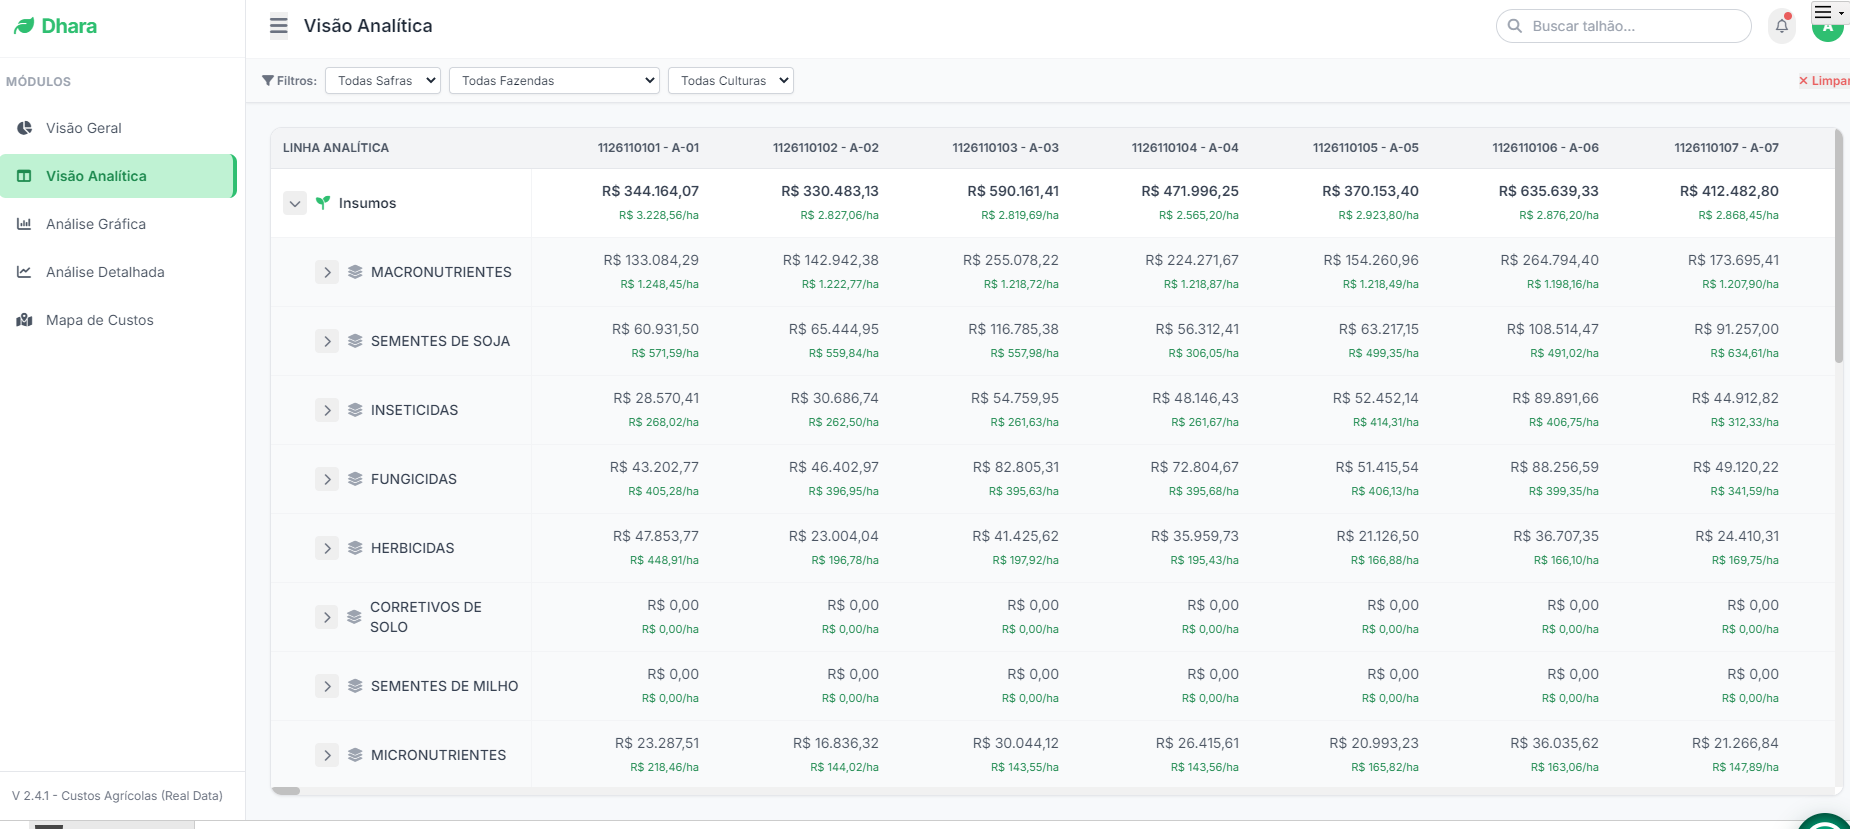Click the Buscar talhão search field
Viewport: 1850px width, 829px height.
(1624, 26)
